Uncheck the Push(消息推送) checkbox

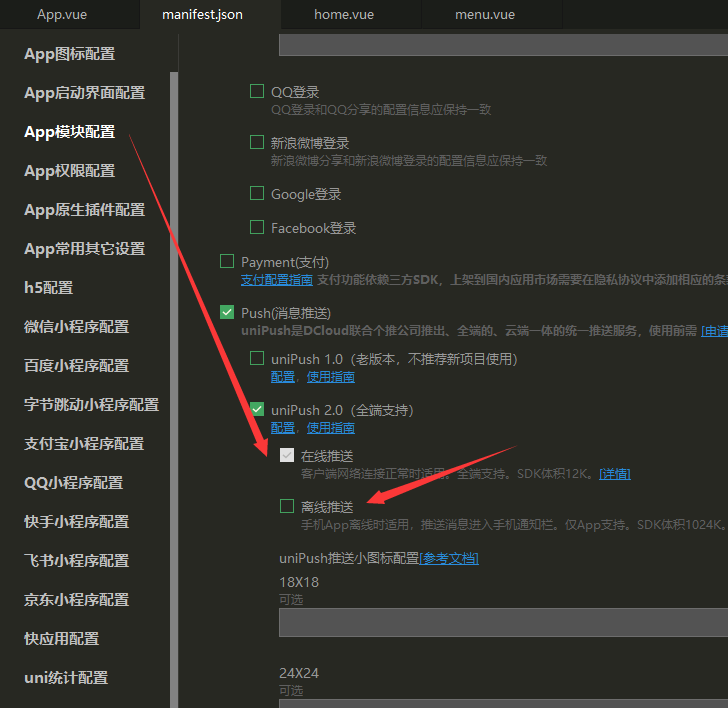point(227,313)
